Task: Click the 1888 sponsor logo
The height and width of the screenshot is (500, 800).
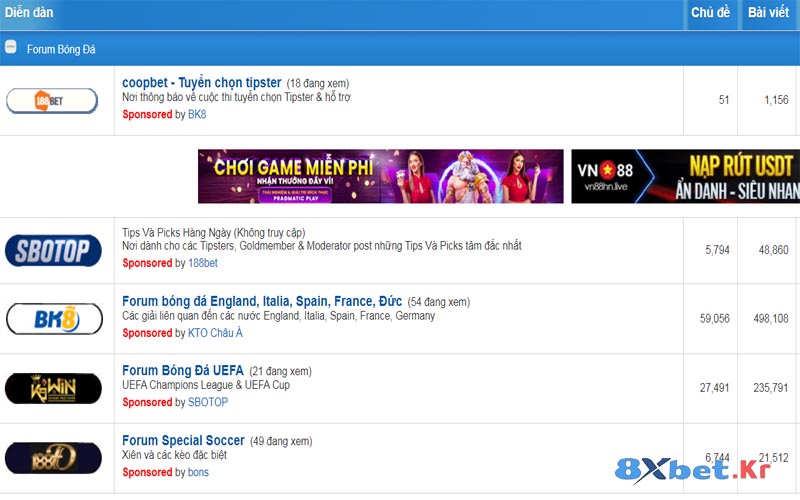Action: [x=53, y=457]
